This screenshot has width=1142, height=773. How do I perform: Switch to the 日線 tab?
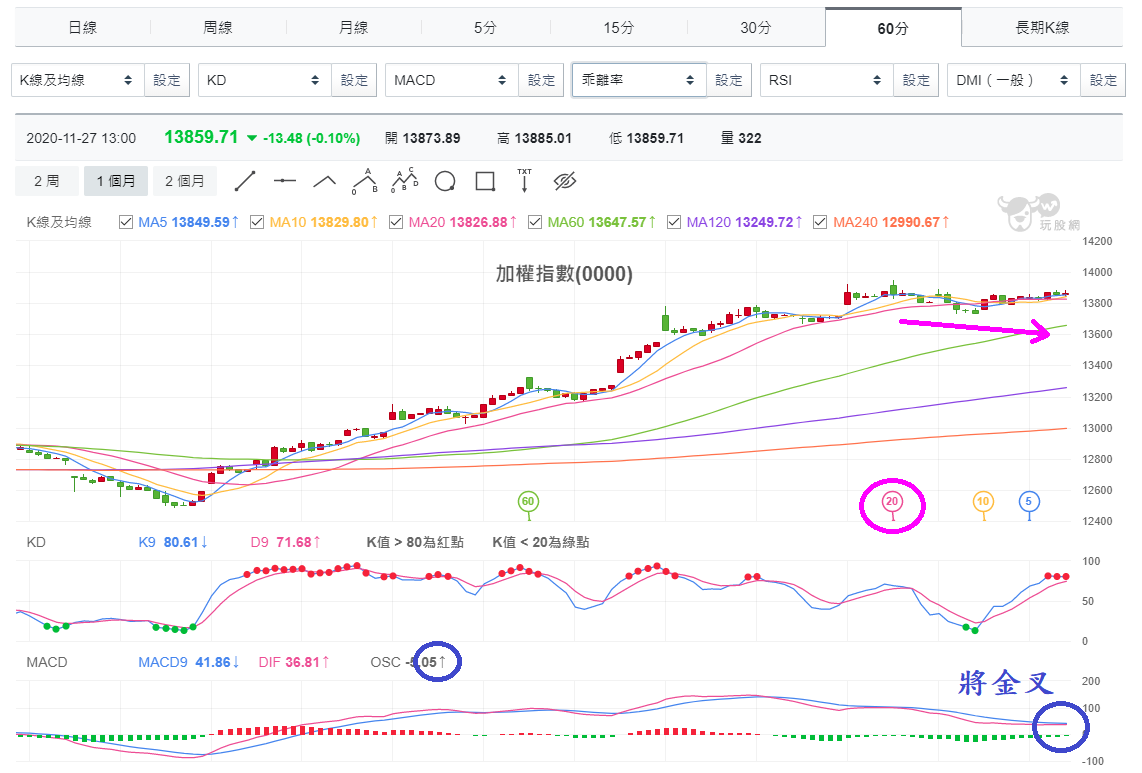pos(83,28)
